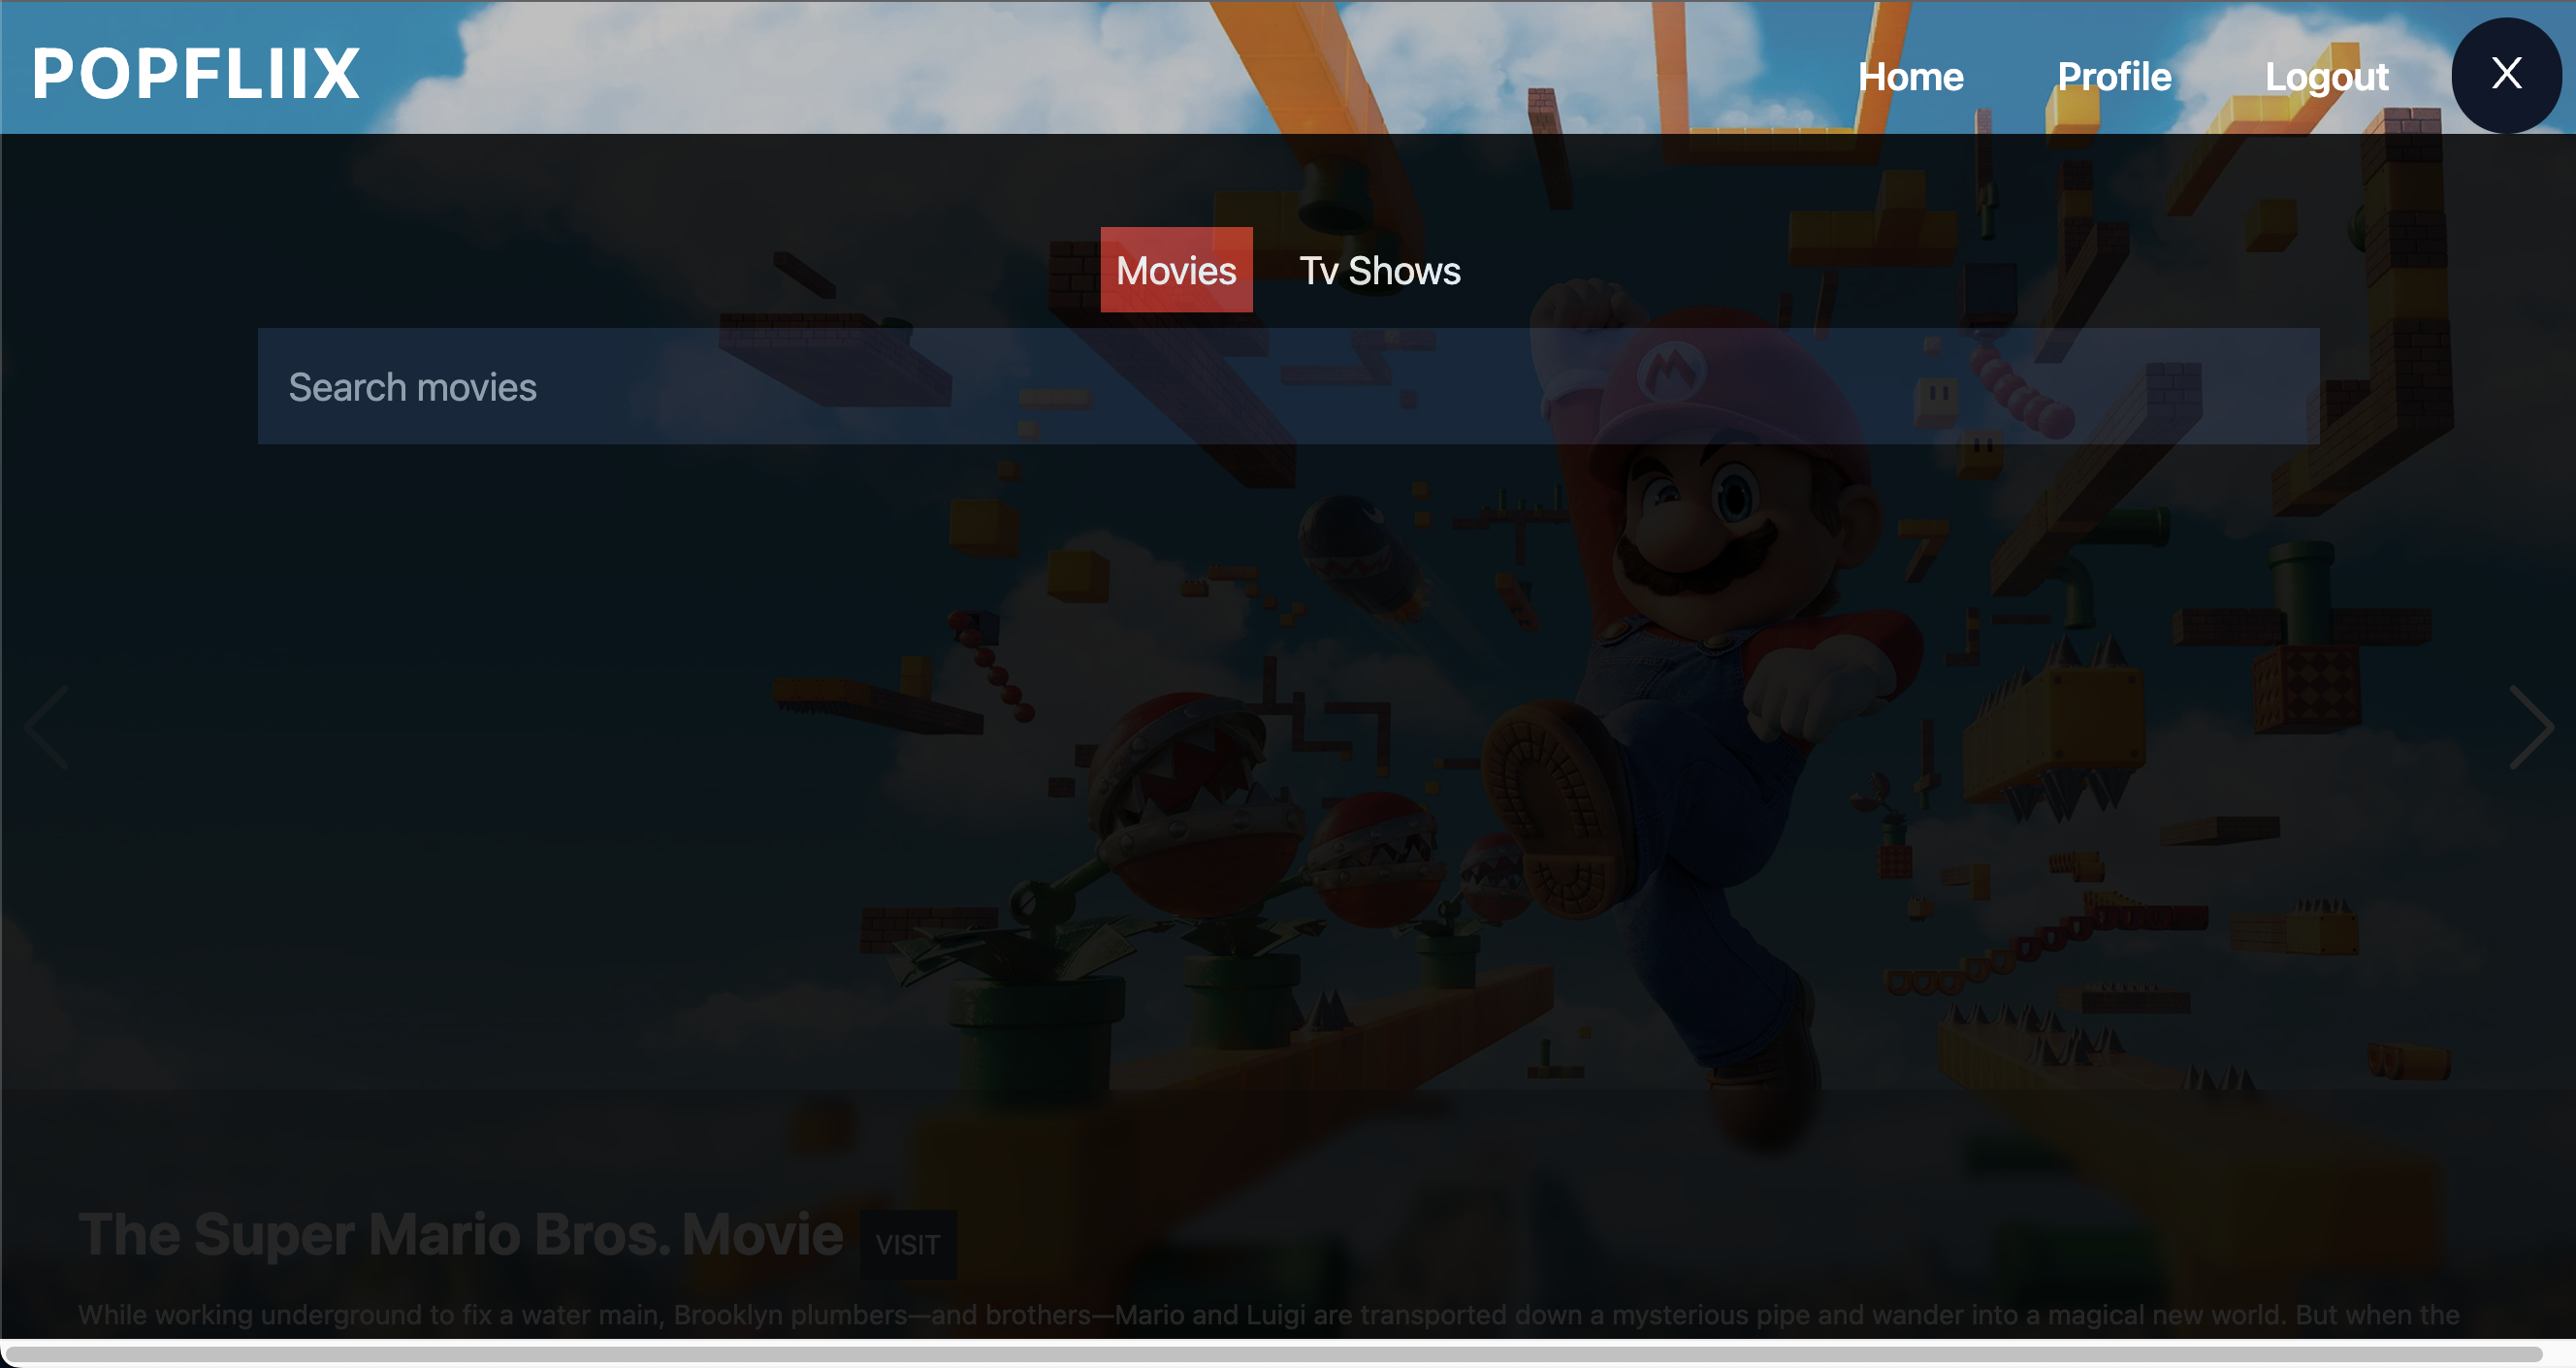Image resolution: width=2576 pixels, height=1368 pixels.
Task: Close the search overlay with X button
Action: point(2505,74)
